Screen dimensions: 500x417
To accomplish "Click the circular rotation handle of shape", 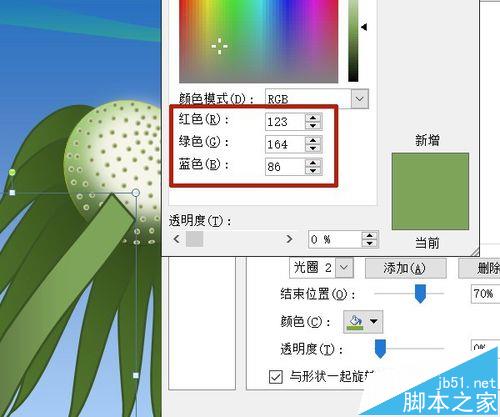I will 136,193.
